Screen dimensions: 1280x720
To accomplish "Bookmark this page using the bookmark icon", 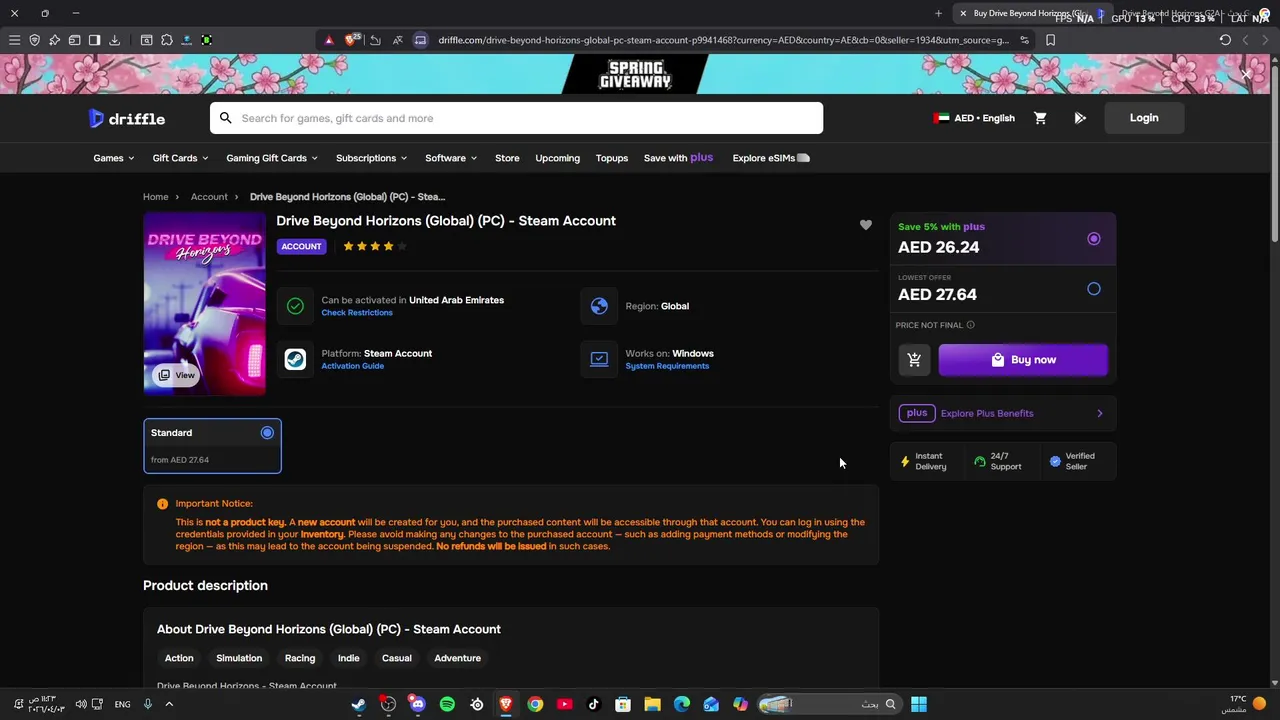I will tap(1050, 40).
